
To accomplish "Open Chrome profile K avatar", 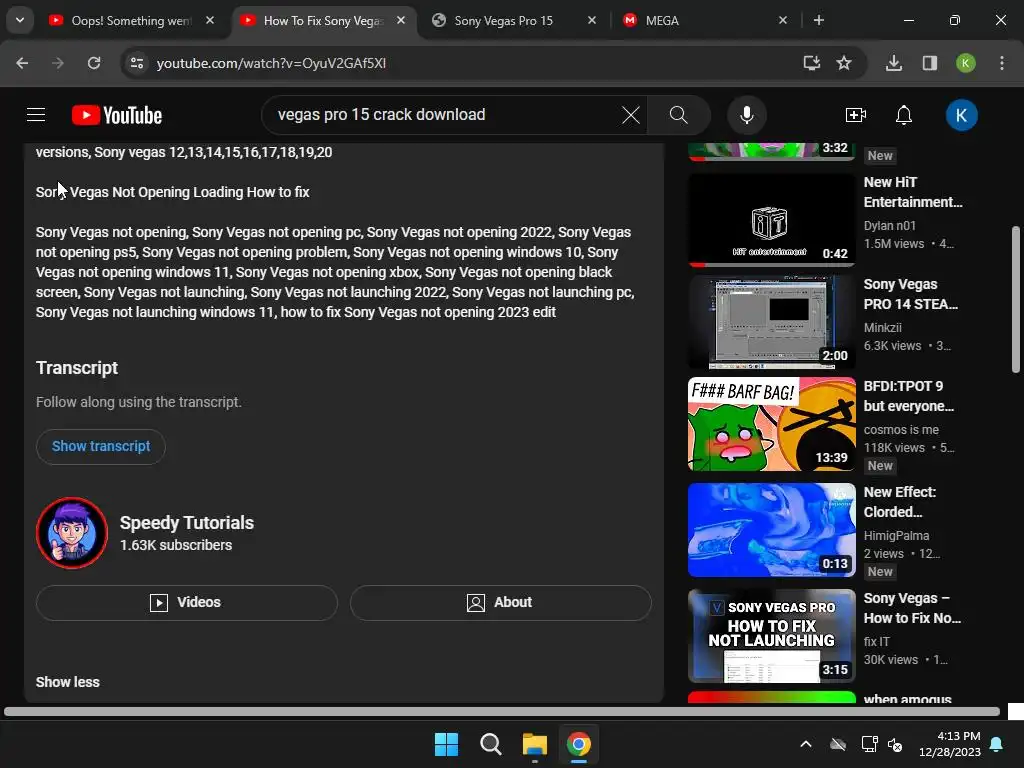I will pyautogui.click(x=966, y=63).
